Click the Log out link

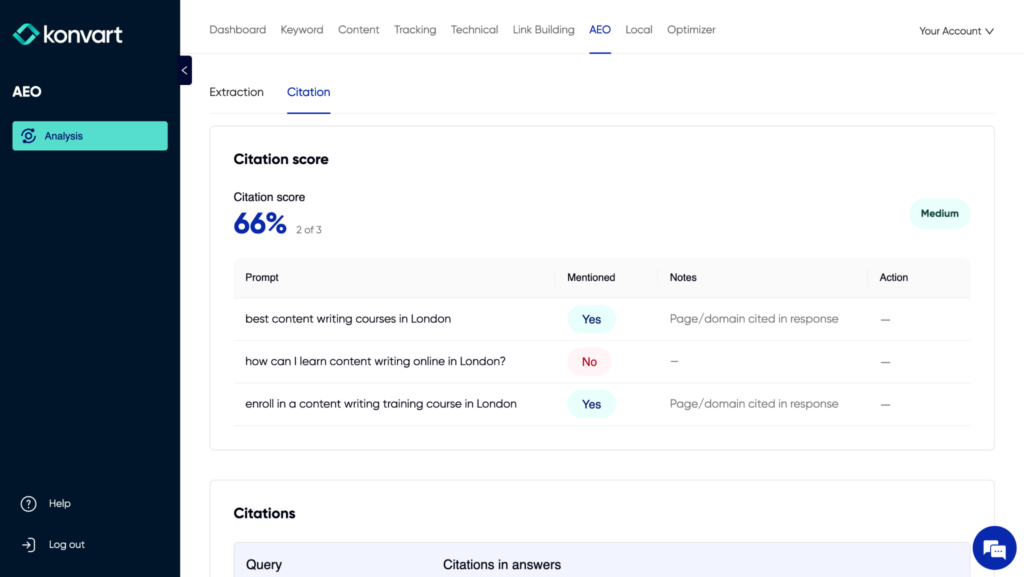click(x=67, y=544)
